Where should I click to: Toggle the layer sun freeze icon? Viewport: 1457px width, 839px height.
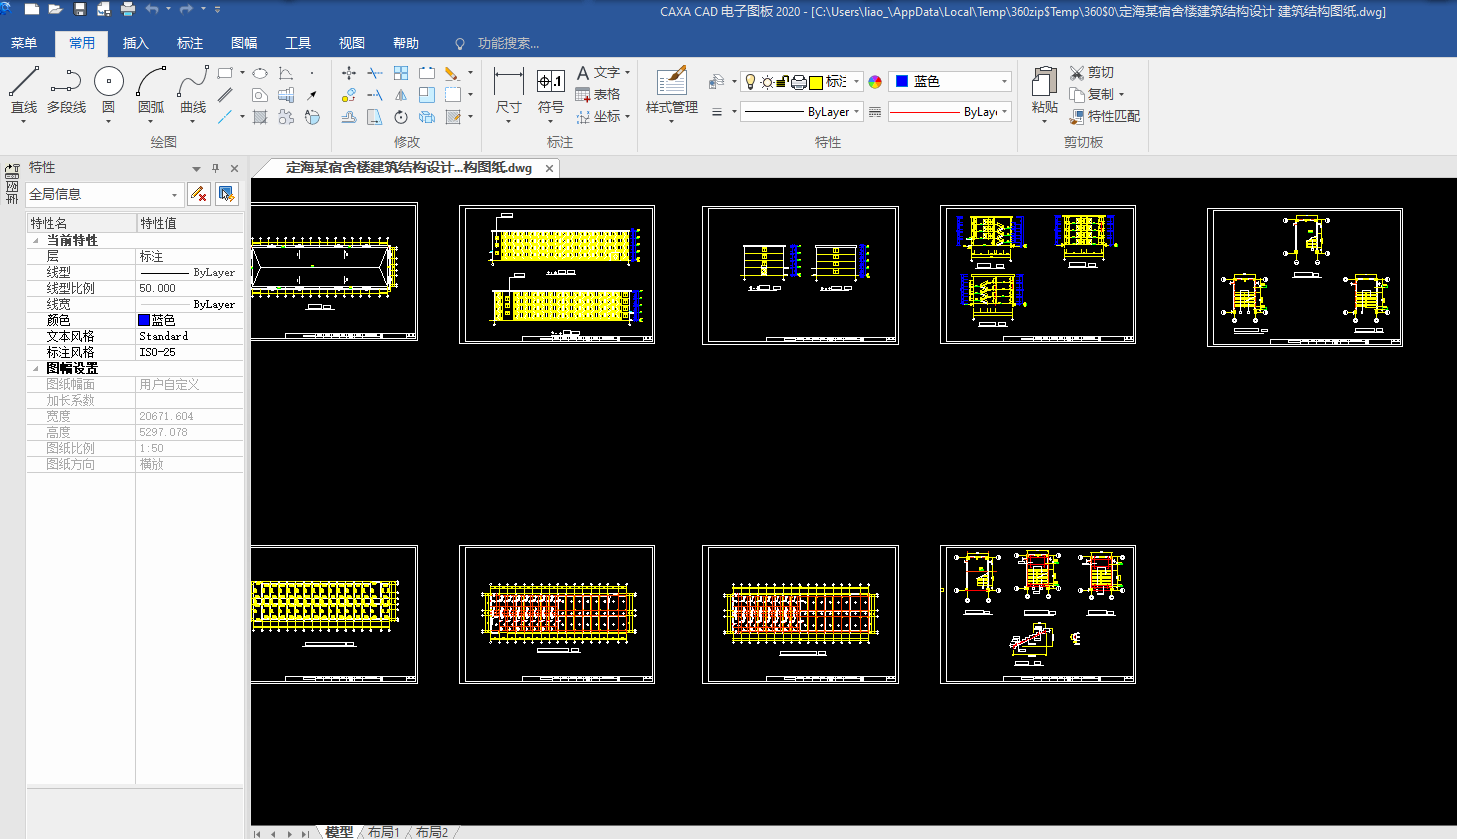pos(767,82)
